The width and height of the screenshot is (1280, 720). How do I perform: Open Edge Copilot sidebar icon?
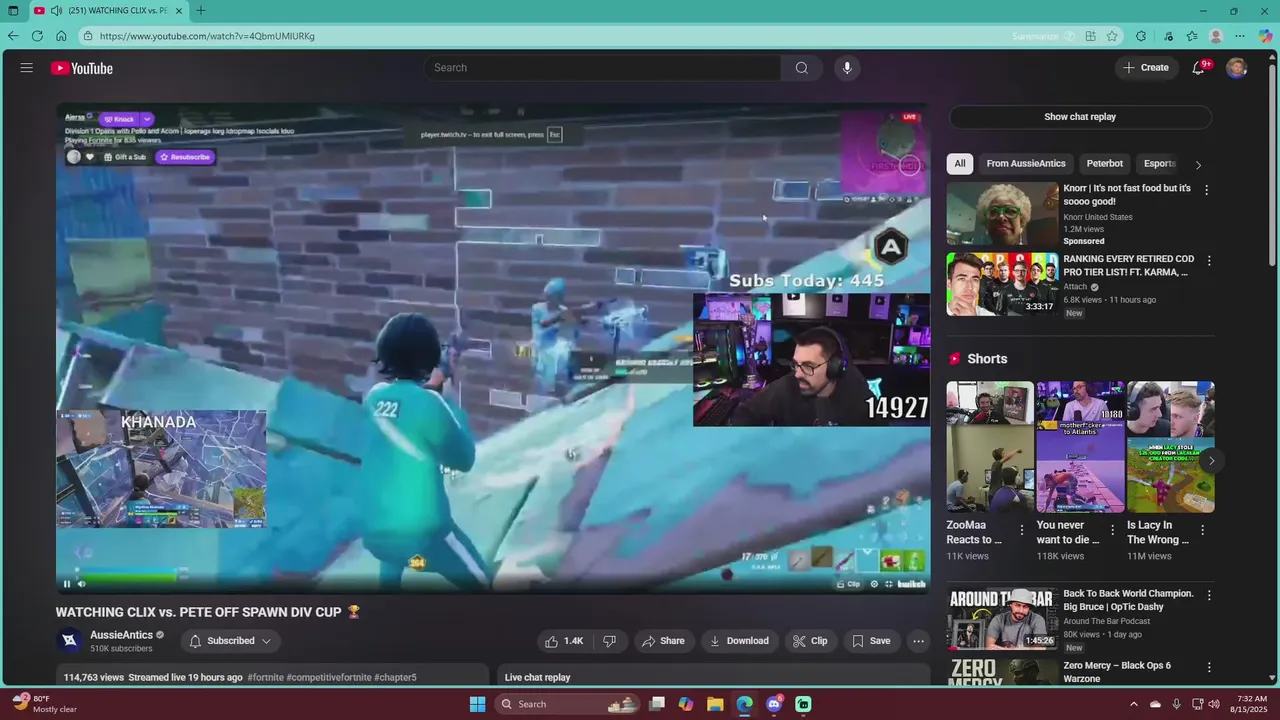coord(1265,36)
